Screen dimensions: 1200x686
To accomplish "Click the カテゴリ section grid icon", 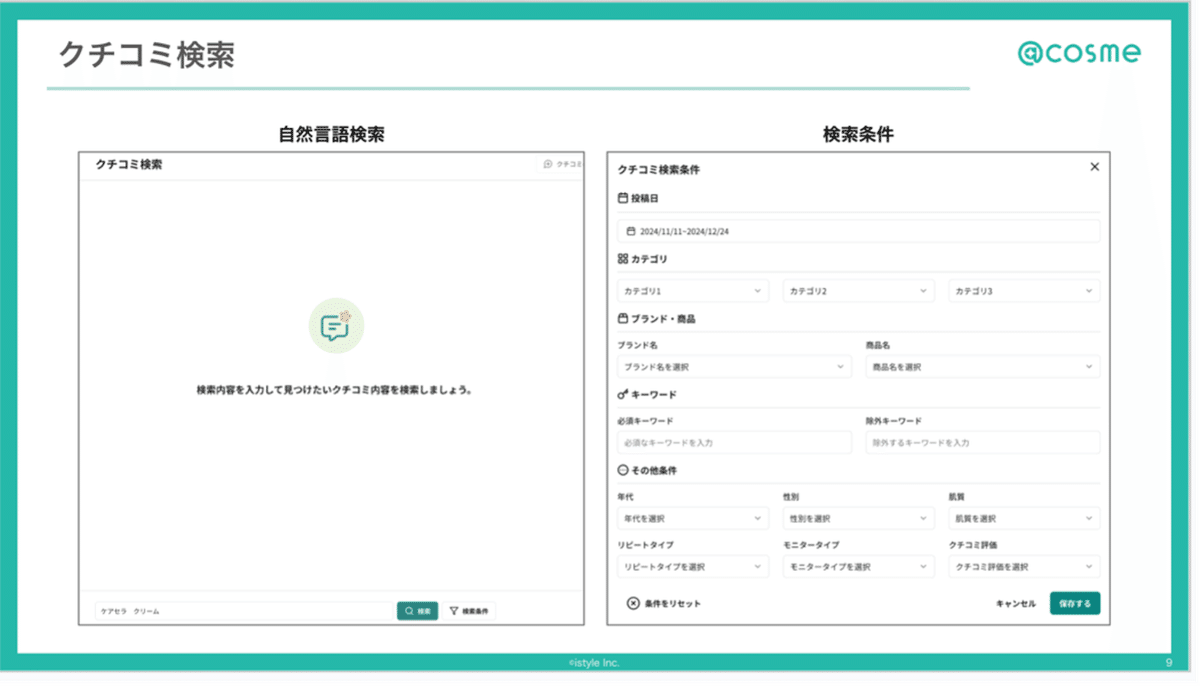I will point(623,258).
